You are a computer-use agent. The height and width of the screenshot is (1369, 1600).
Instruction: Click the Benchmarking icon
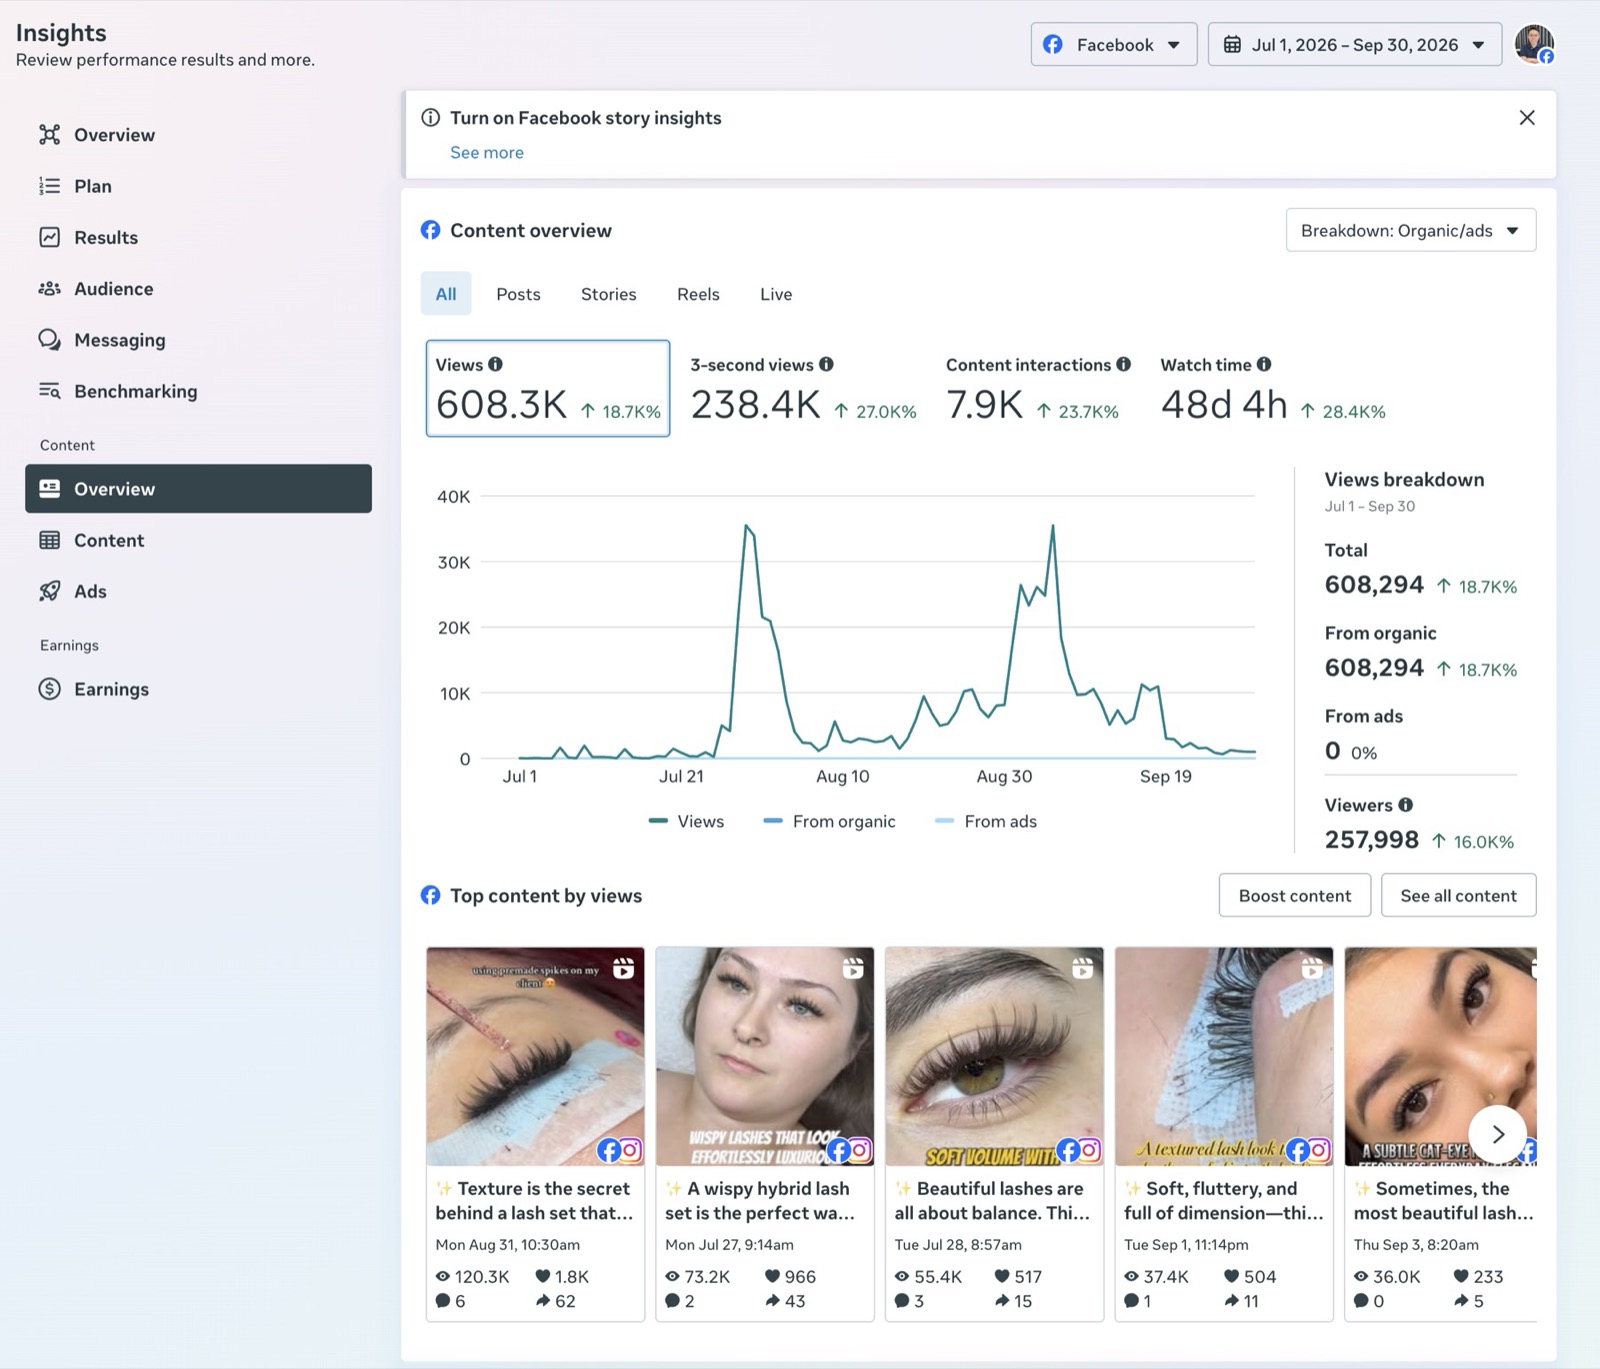pos(49,391)
